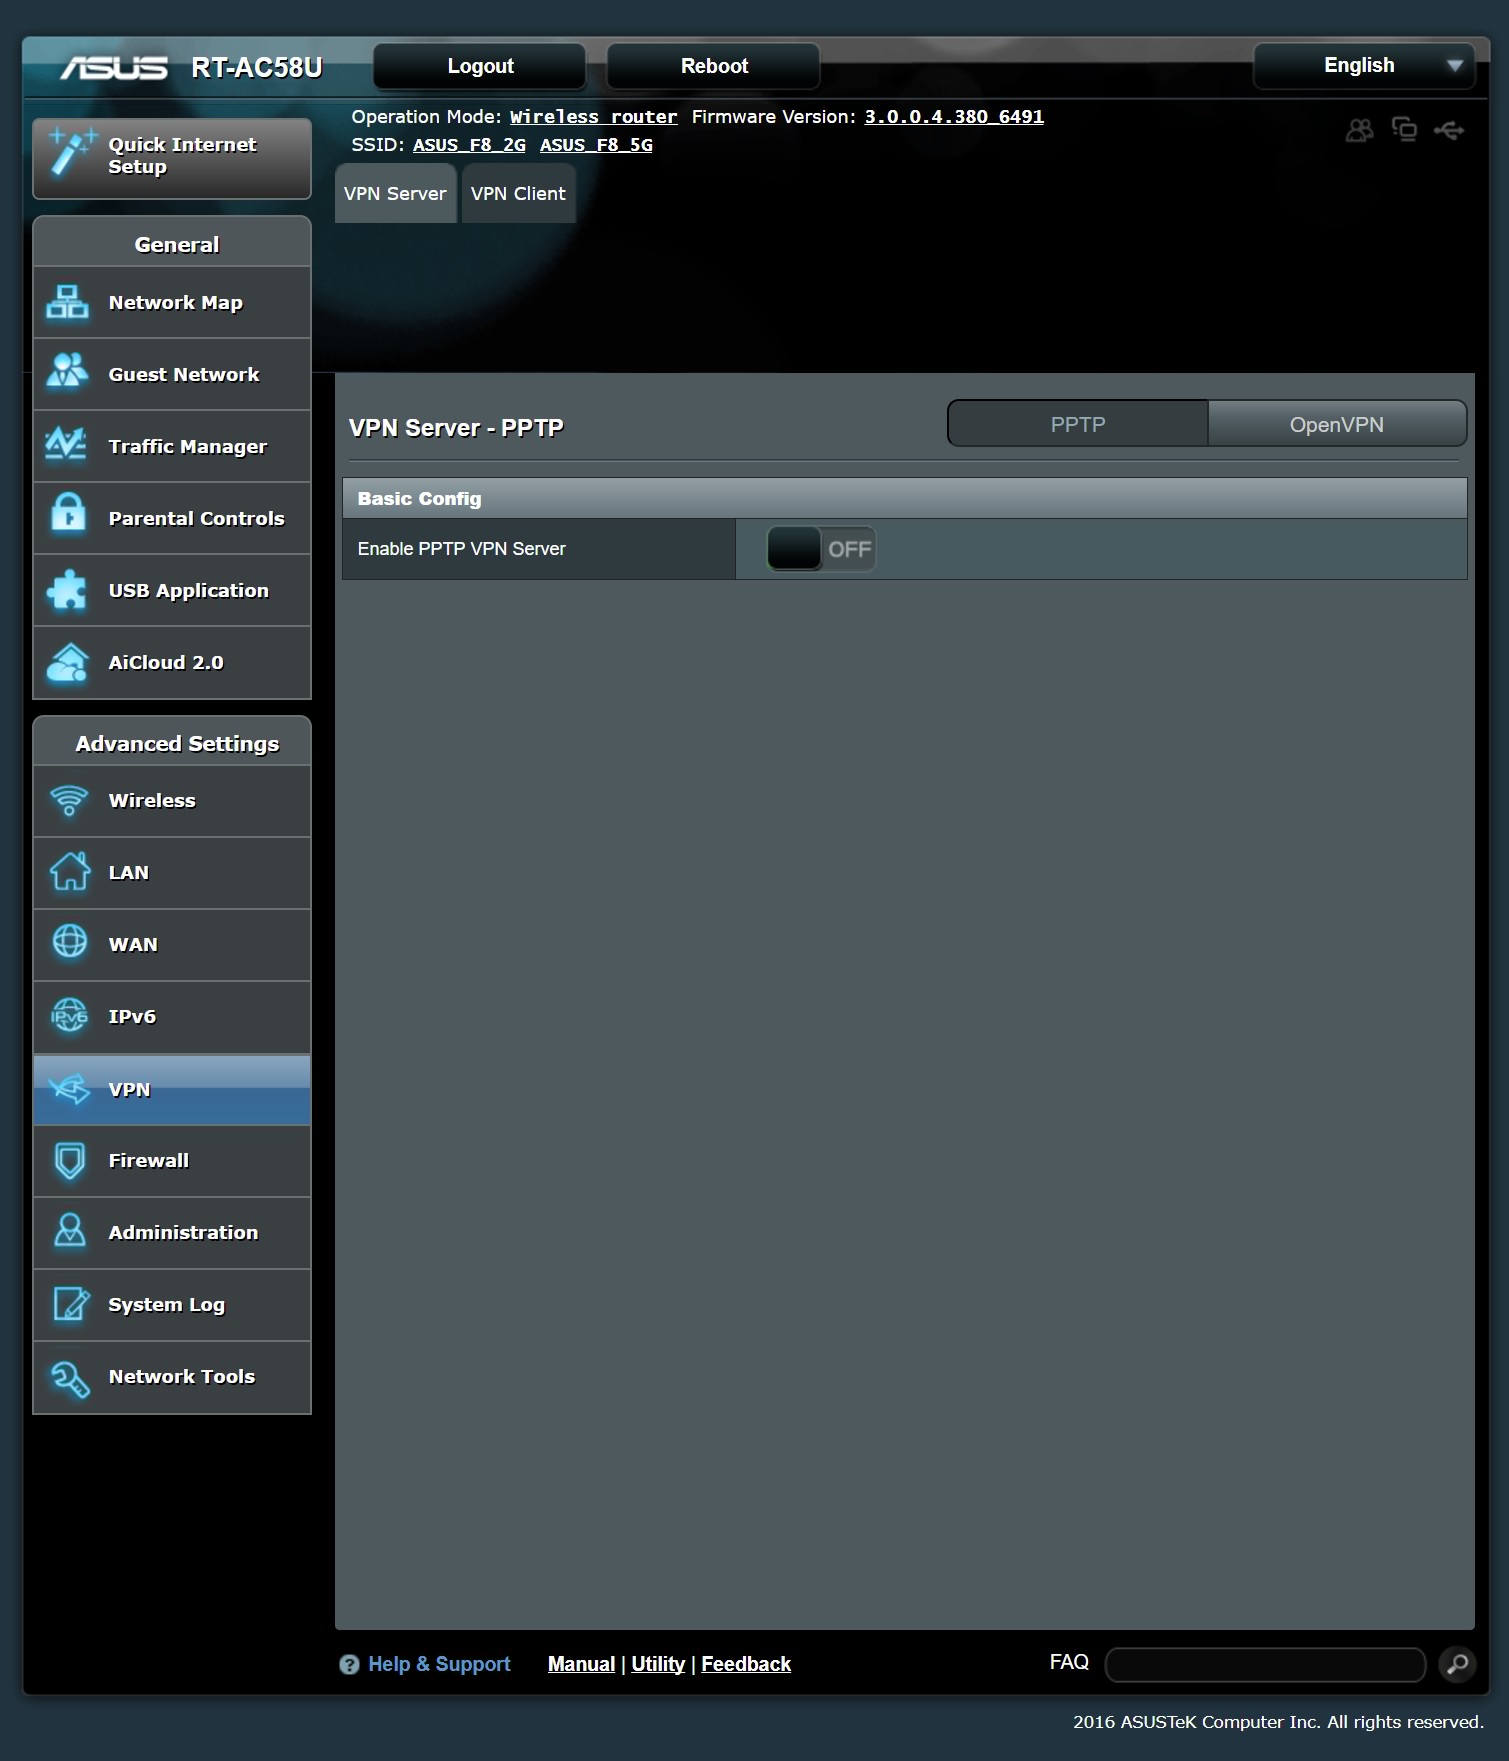
Task: Click the Quick Internet Setup wand icon
Action: 71,153
